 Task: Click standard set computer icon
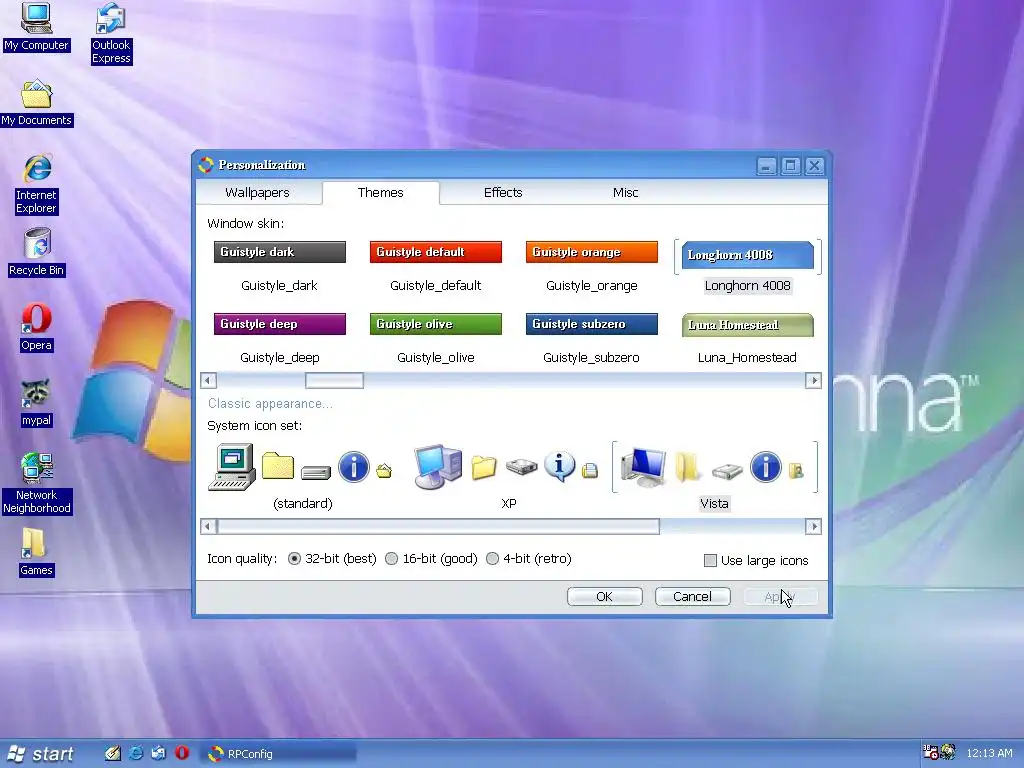pyautogui.click(x=232, y=467)
